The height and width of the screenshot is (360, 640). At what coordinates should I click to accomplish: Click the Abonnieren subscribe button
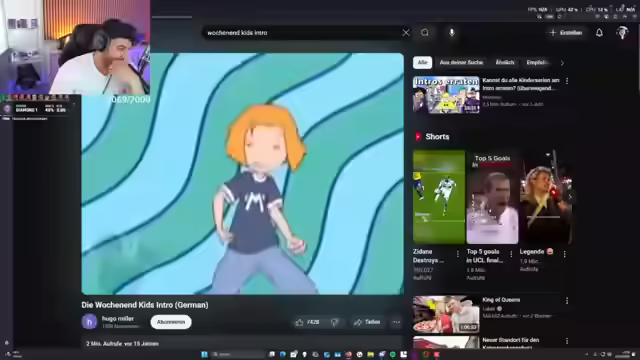click(x=171, y=322)
